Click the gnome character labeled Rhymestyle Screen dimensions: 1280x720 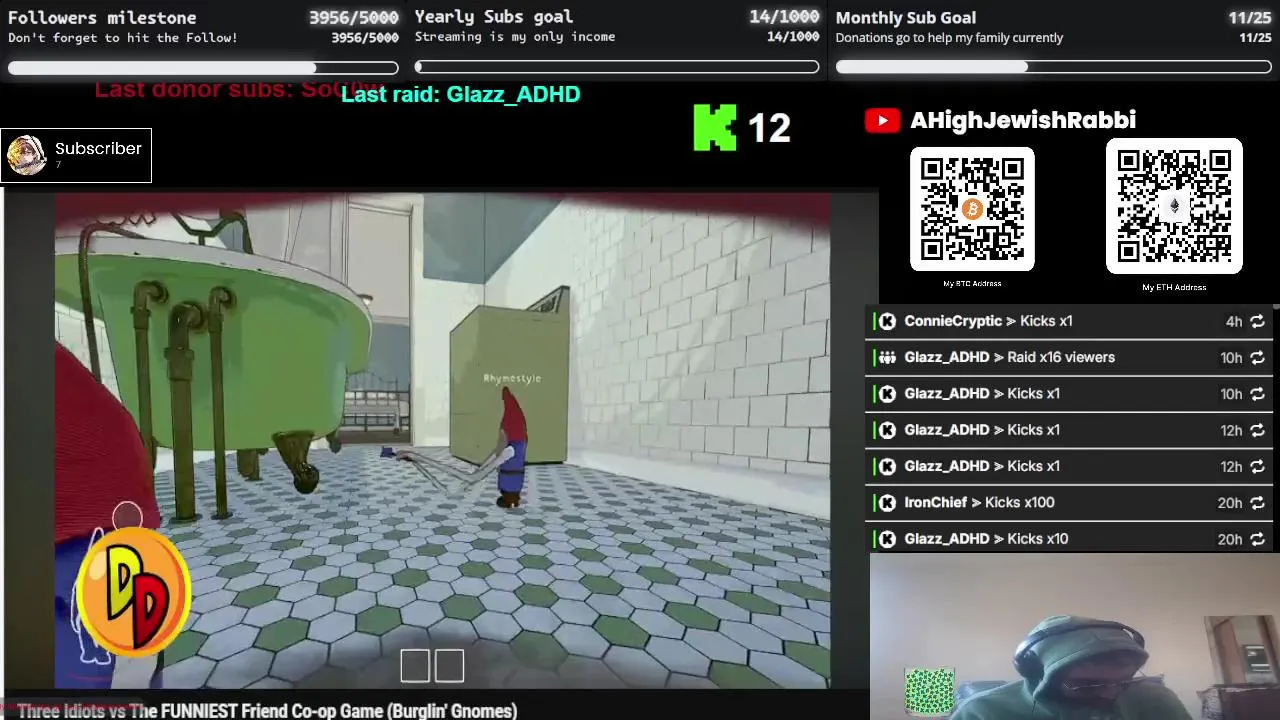[509, 448]
